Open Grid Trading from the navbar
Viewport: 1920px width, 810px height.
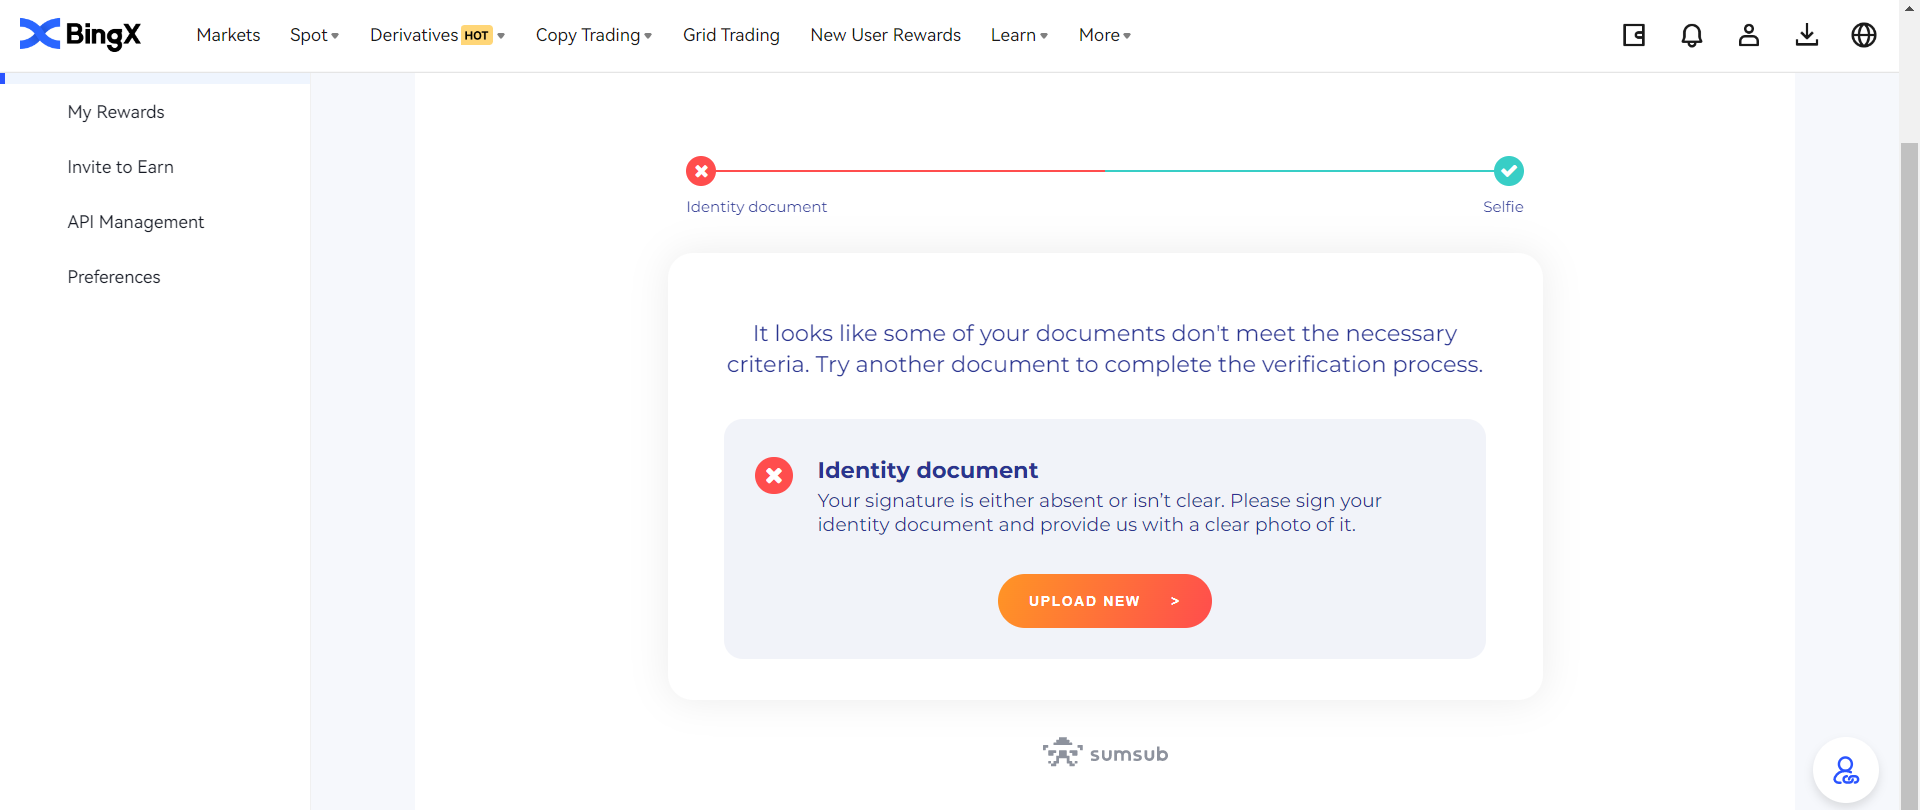click(731, 35)
